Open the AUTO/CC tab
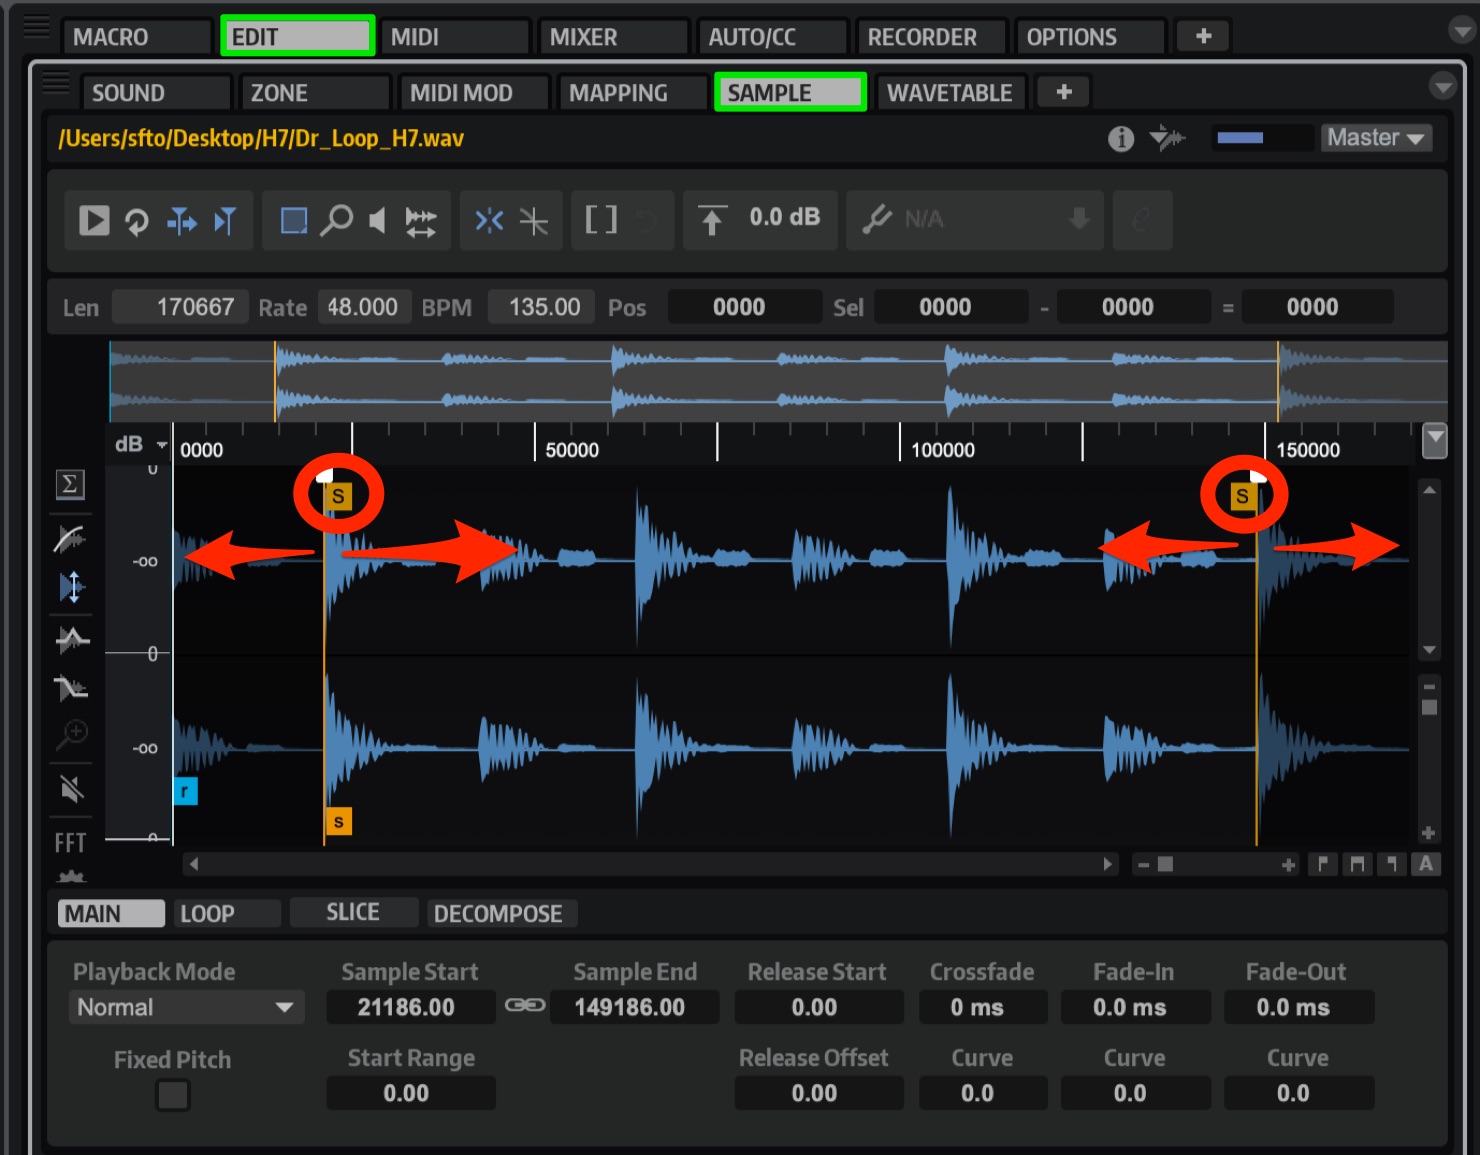The width and height of the screenshot is (1480, 1155). click(x=773, y=37)
